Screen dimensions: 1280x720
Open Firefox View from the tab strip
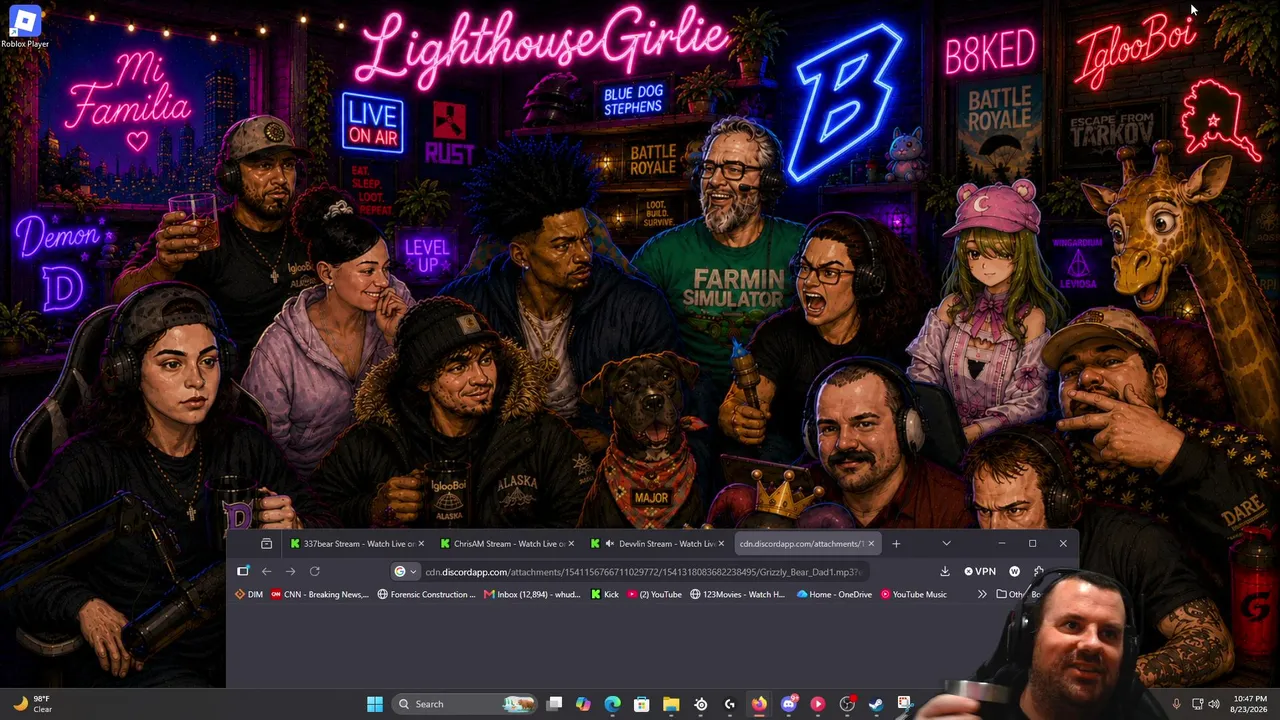click(x=266, y=544)
